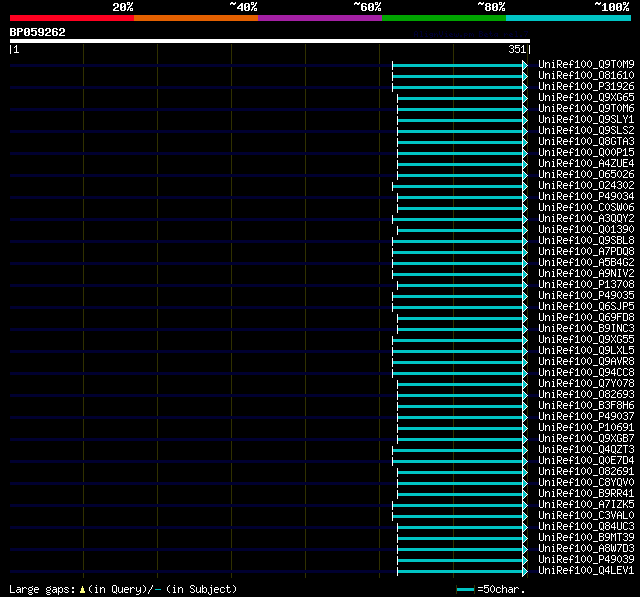Select the UniRef100_Q9AVR8 label

tap(586, 362)
